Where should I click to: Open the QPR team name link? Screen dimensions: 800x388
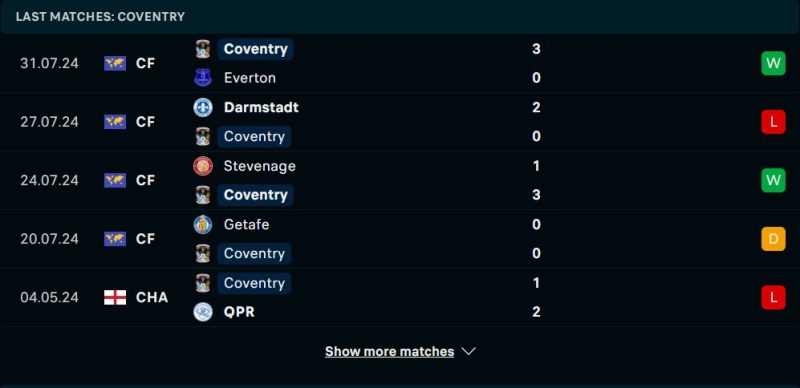239,312
